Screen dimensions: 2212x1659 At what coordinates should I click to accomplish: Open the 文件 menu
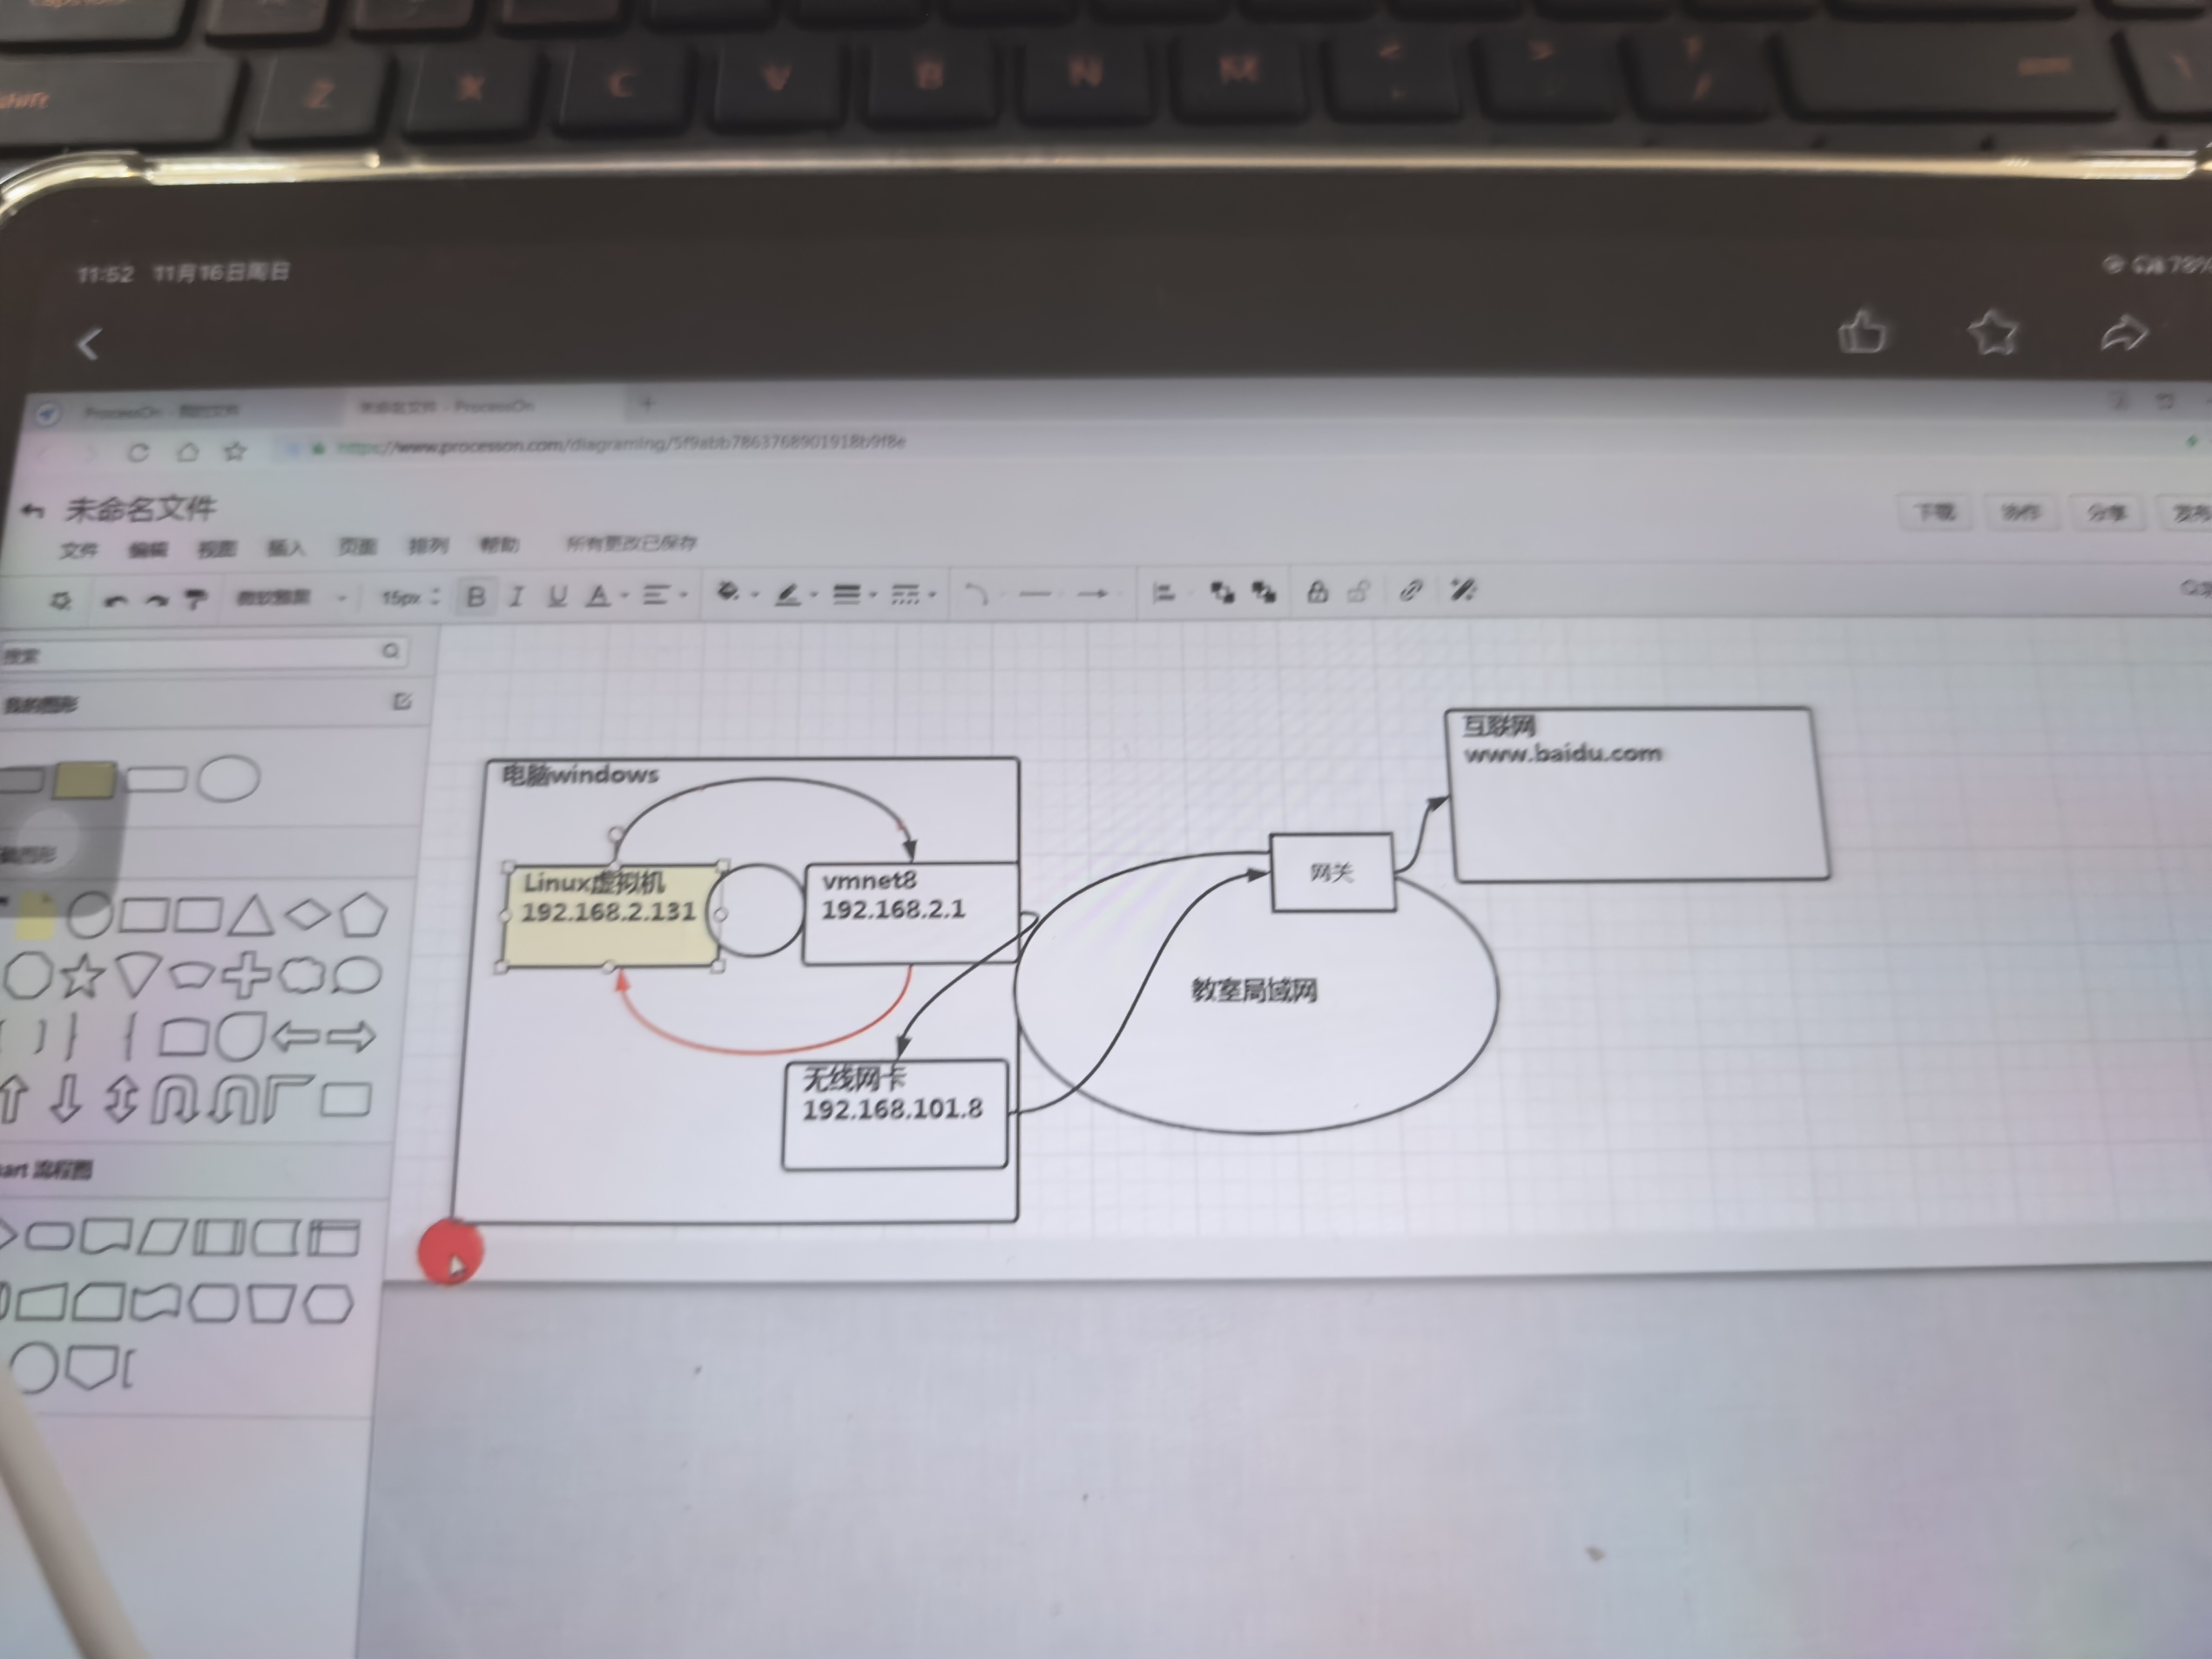pos(78,550)
